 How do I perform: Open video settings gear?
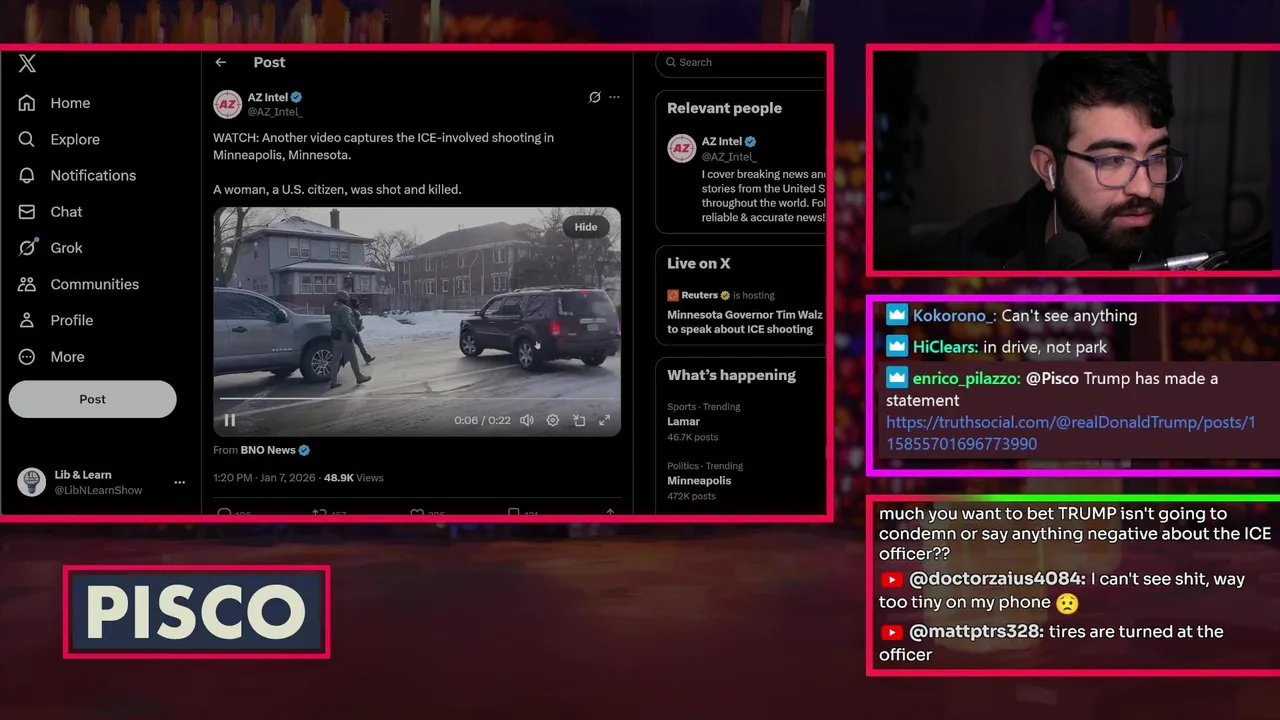(553, 421)
